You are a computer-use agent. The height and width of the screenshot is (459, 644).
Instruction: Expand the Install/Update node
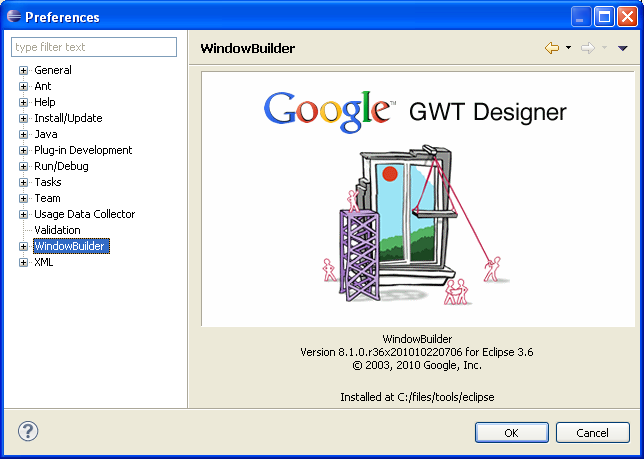23,118
